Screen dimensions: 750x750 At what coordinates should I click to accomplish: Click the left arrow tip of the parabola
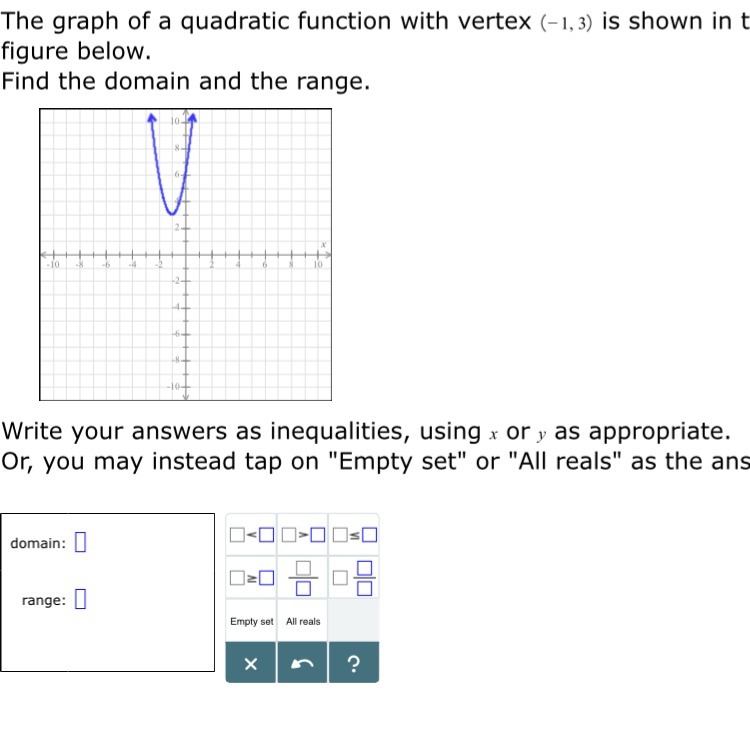pyautogui.click(x=152, y=117)
